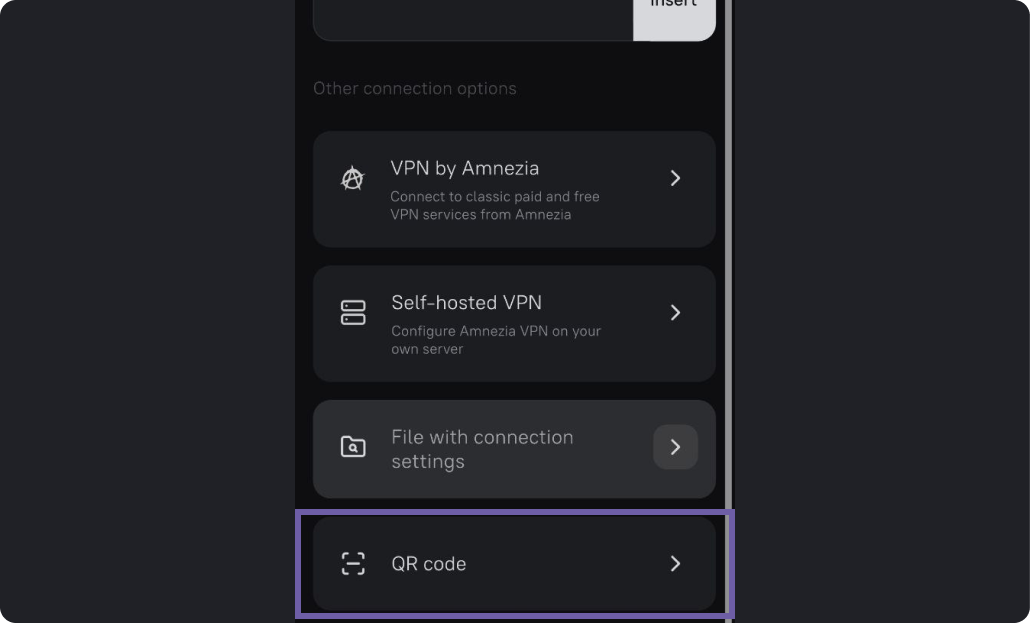The width and height of the screenshot is (1030, 623).
Task: Click the Amnezia anarchy logo icon
Action: (353, 178)
